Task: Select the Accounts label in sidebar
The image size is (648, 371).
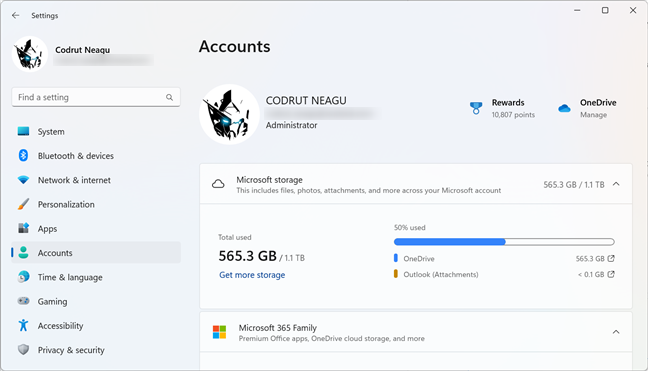Action: [x=55, y=253]
